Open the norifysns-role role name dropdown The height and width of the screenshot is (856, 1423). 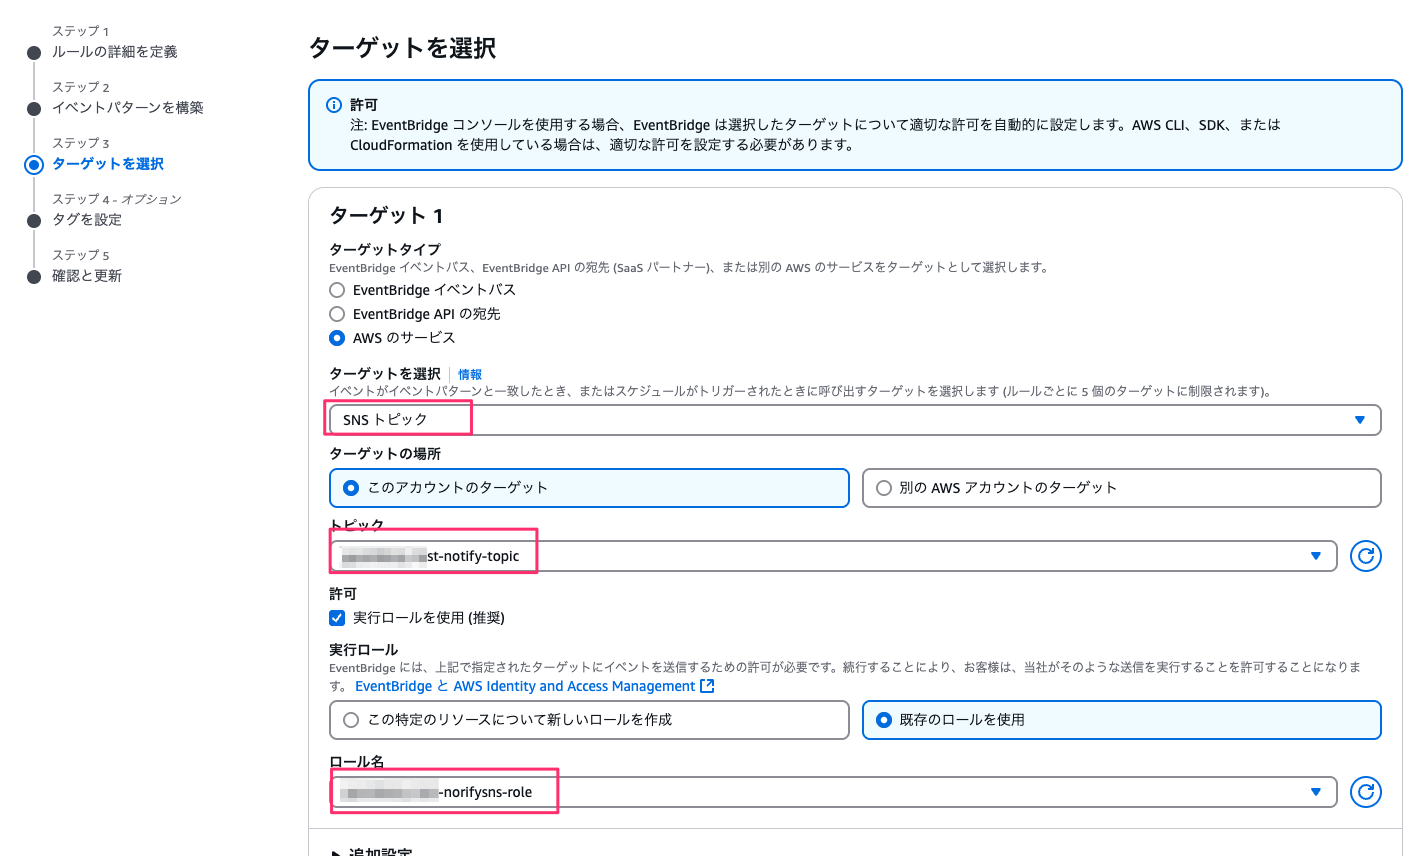pyautogui.click(x=832, y=792)
